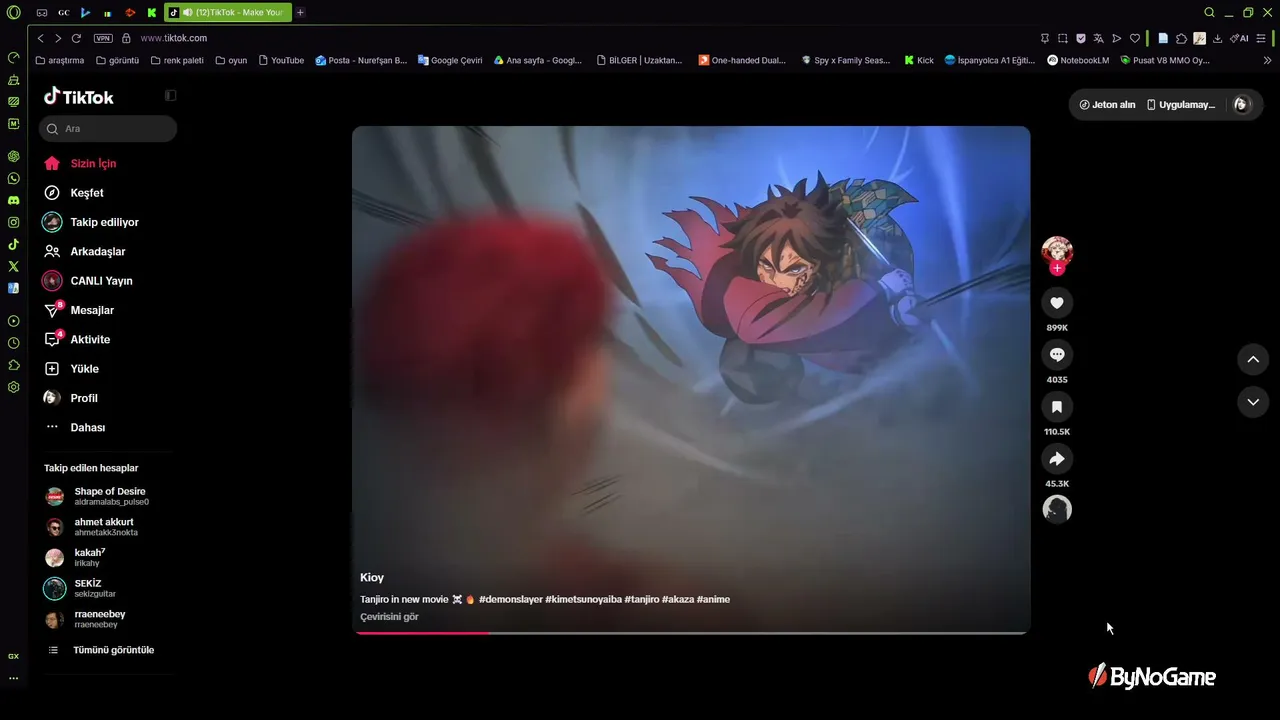Screen dimensions: 1280x720
Task: Open Discord in Opera sidebar
Action: point(13,200)
